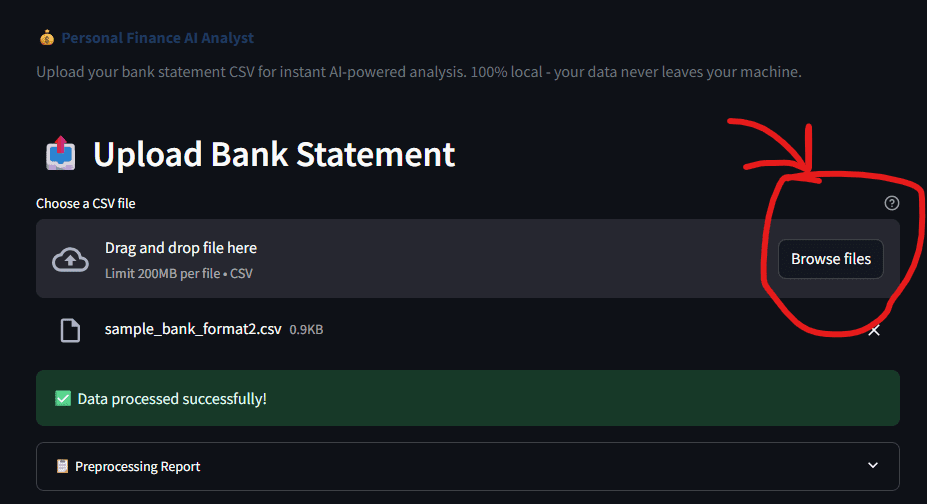Click the Upload Bank Statement heading
The height and width of the screenshot is (504, 927).
tap(274, 155)
